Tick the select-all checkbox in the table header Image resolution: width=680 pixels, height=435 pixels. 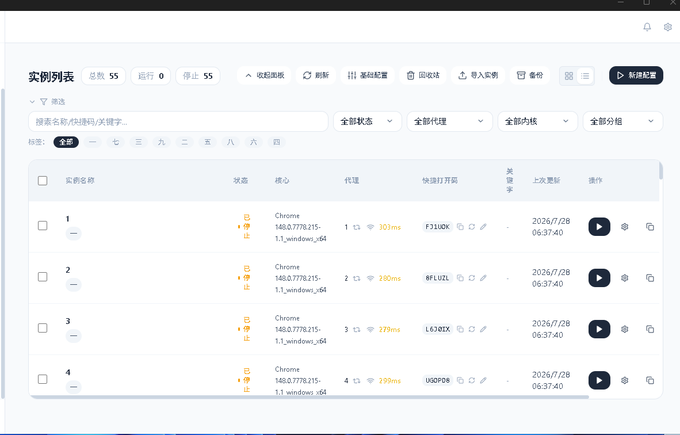[42, 180]
